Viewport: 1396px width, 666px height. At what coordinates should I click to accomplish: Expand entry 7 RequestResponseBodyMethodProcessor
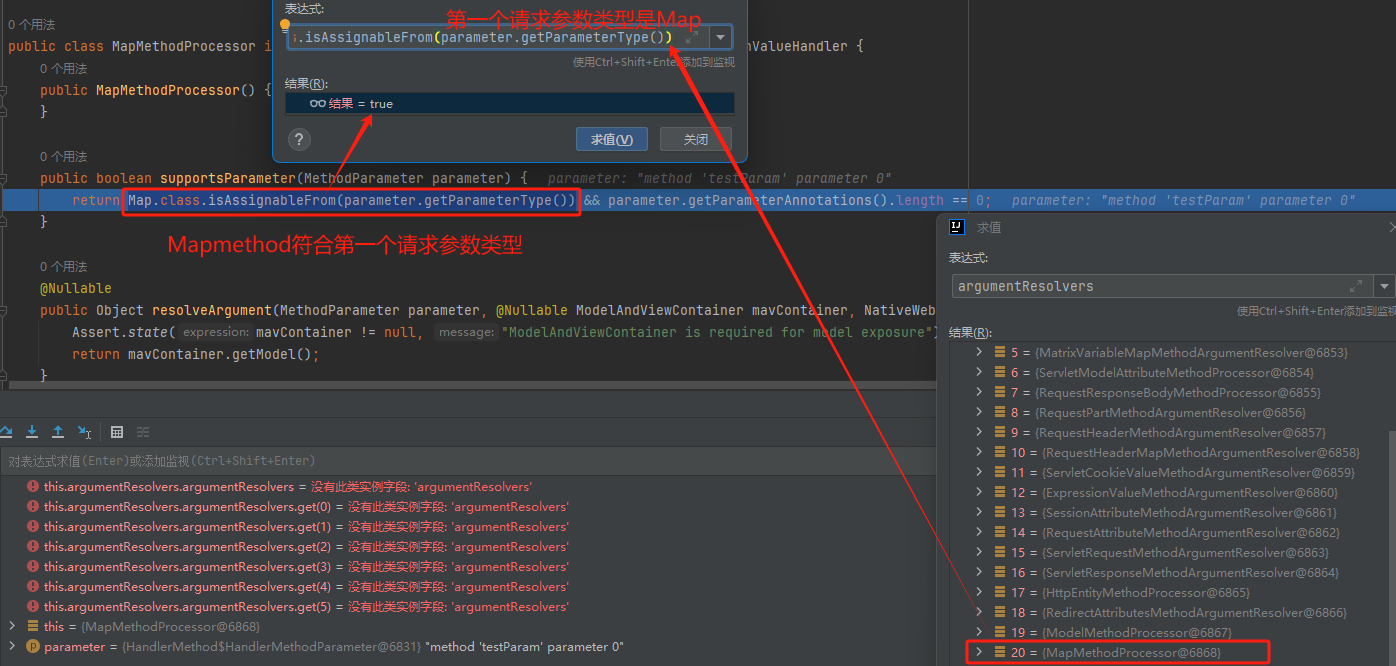coord(979,392)
